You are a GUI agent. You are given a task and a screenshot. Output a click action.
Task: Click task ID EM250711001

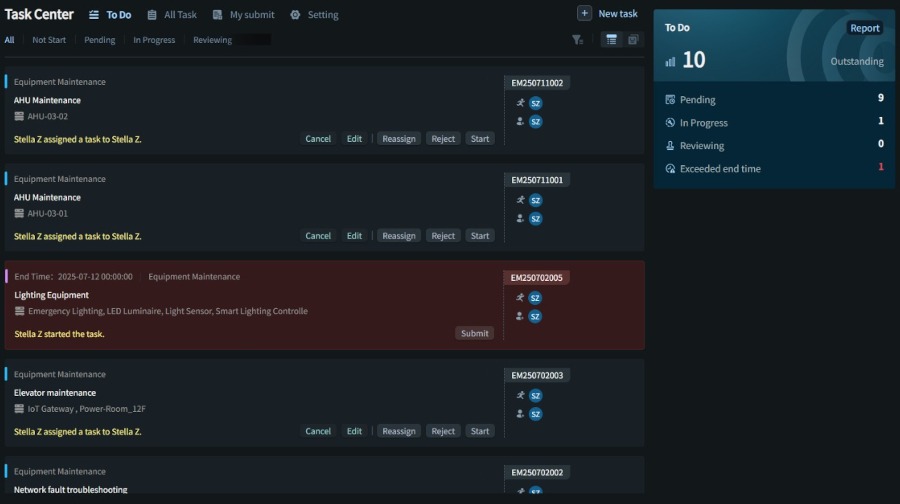537,180
